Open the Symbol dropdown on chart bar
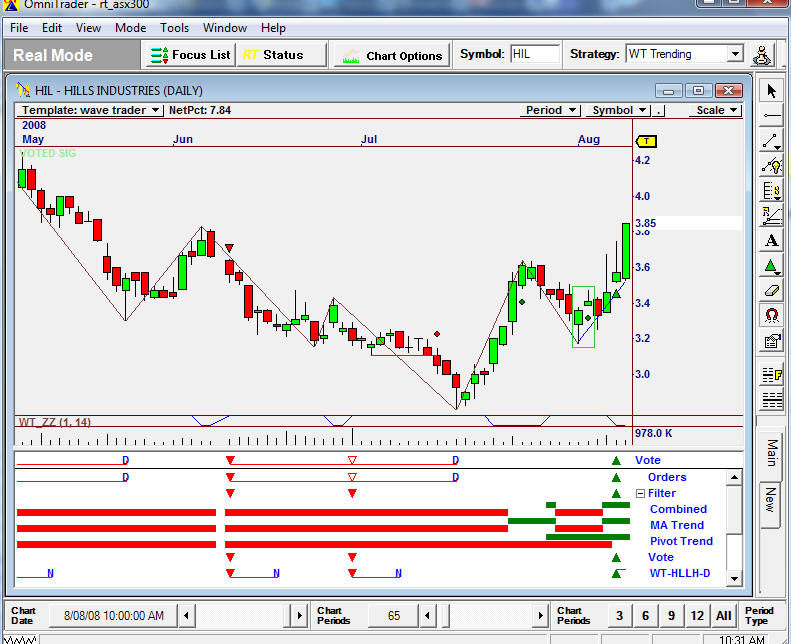 pos(618,110)
